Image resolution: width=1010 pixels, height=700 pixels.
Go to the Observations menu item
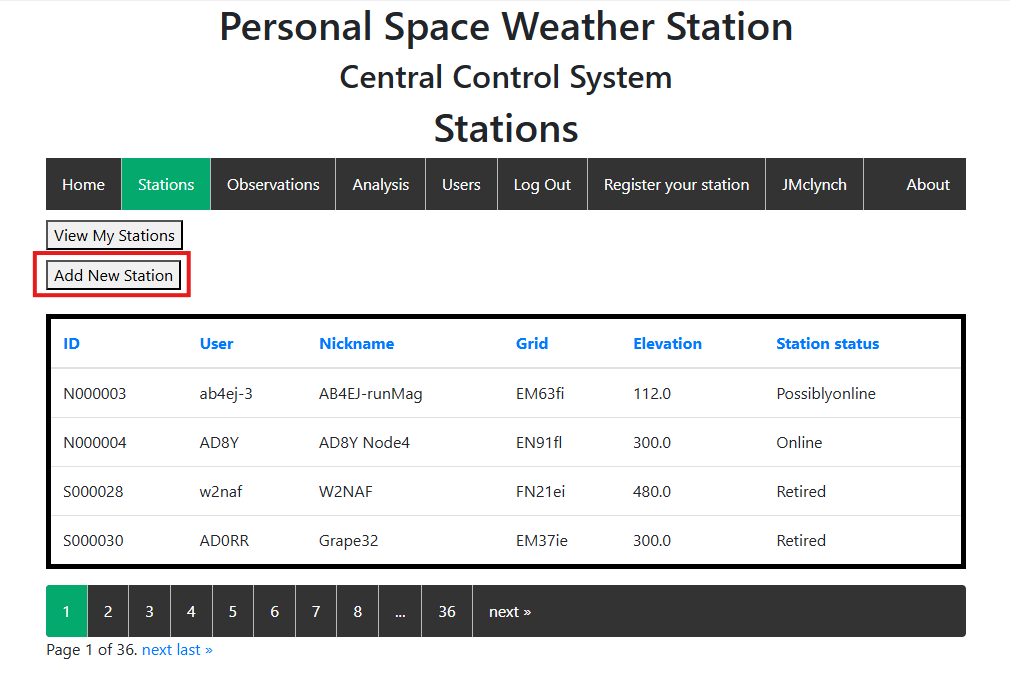(x=273, y=184)
